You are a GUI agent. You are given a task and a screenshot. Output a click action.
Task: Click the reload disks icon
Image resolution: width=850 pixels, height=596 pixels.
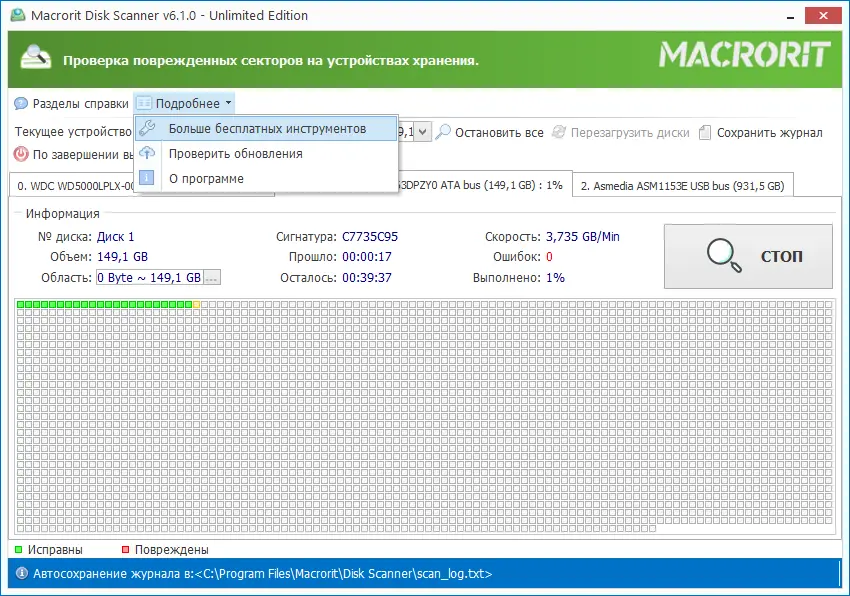[x=559, y=132]
